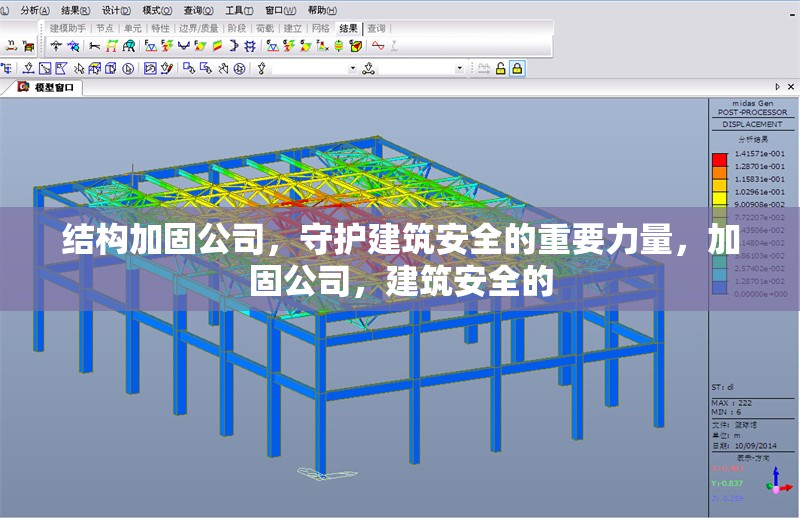Choose the window select tool

pyautogui.click(x=45, y=68)
